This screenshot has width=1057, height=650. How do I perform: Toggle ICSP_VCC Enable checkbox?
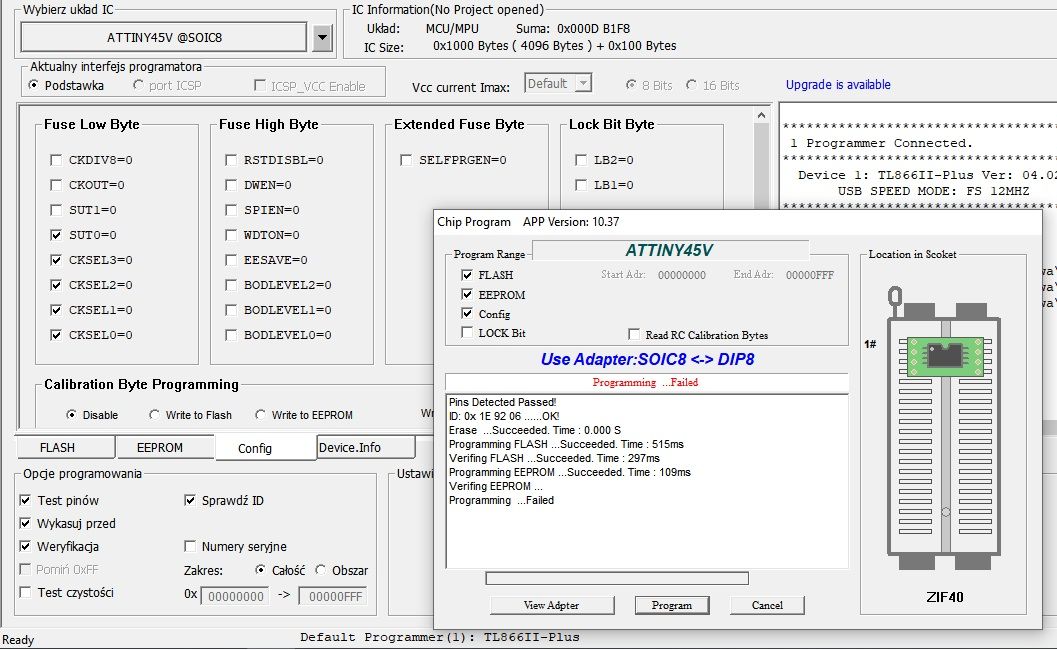click(x=260, y=85)
